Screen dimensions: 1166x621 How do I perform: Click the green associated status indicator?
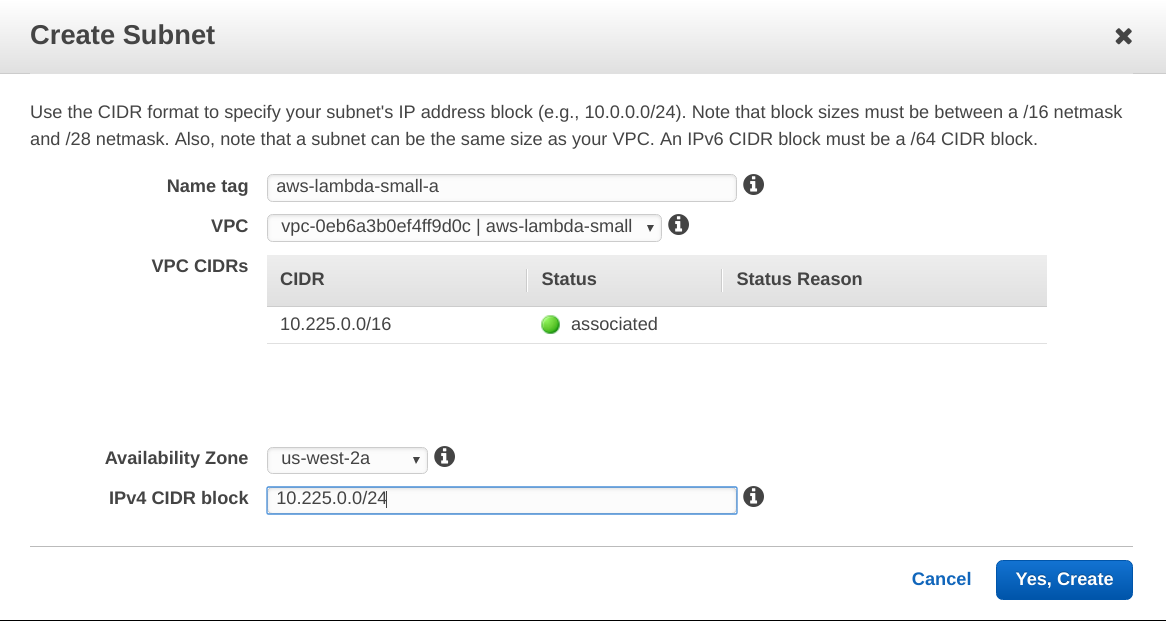click(x=550, y=324)
